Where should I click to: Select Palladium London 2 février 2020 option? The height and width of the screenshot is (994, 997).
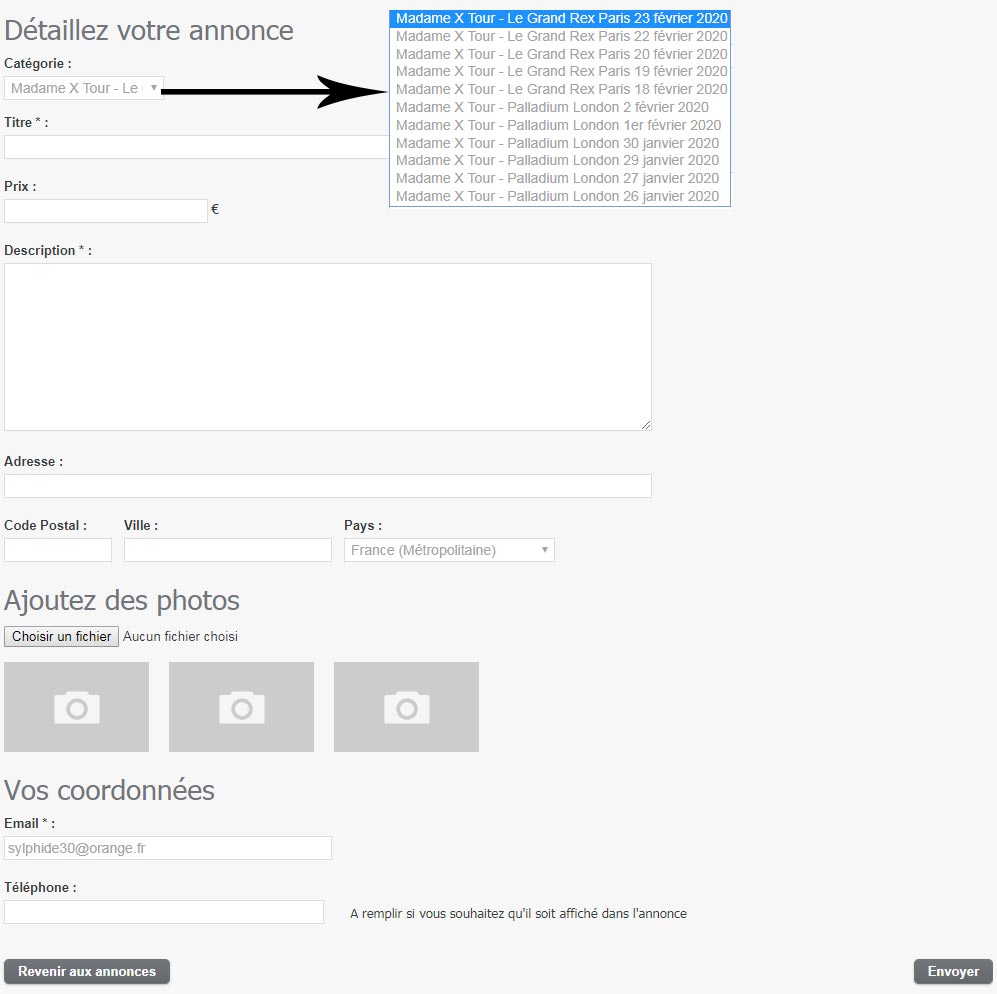tap(552, 107)
